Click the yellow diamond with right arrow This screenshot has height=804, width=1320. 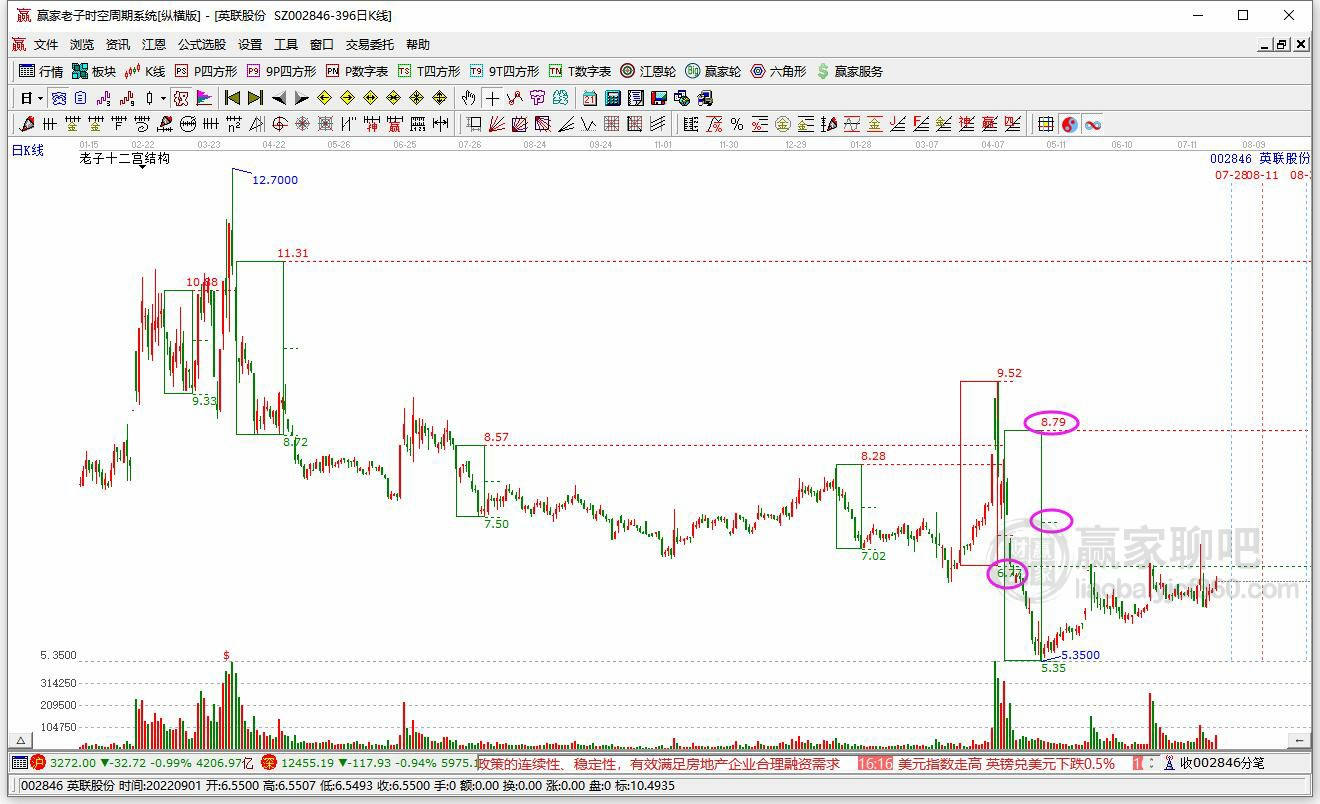(347, 98)
